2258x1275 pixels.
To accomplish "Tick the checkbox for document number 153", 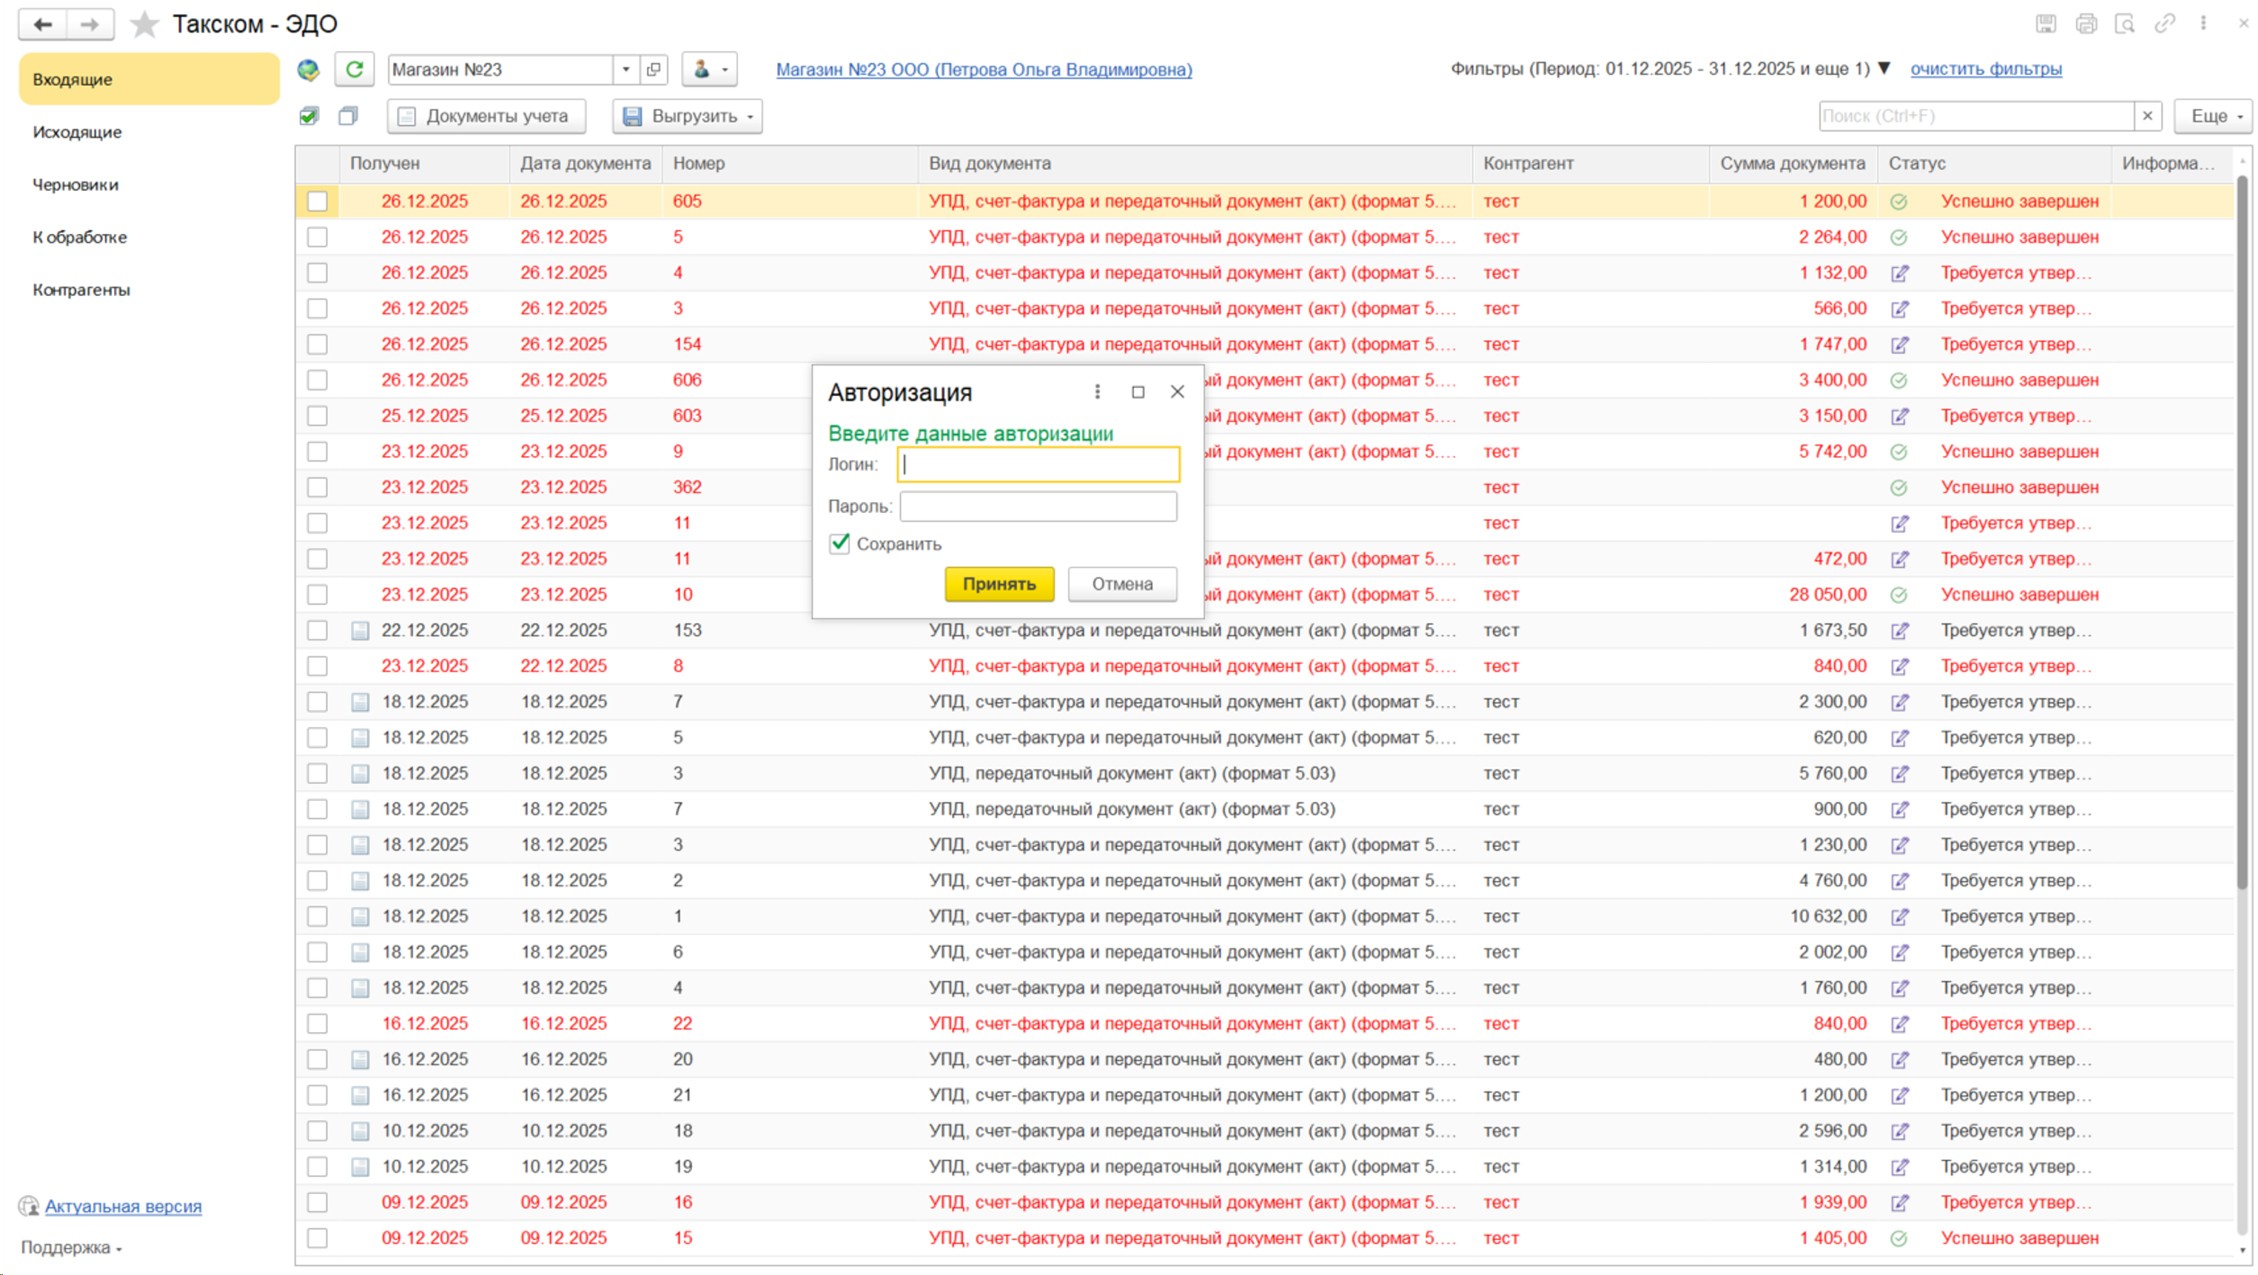I will pos(317,630).
